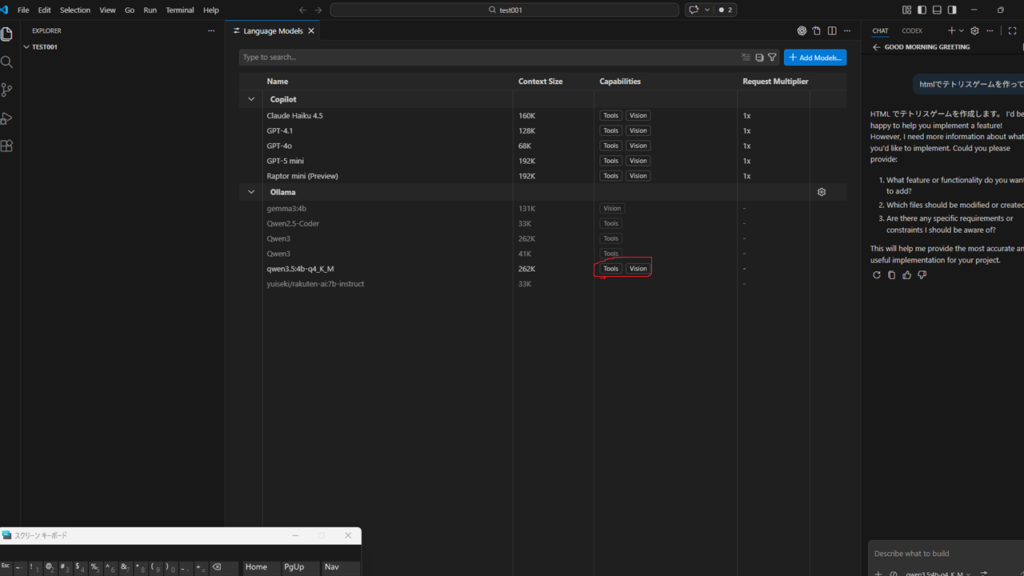Retry the chat response with the reload icon
1024x576 pixels.
point(877,275)
